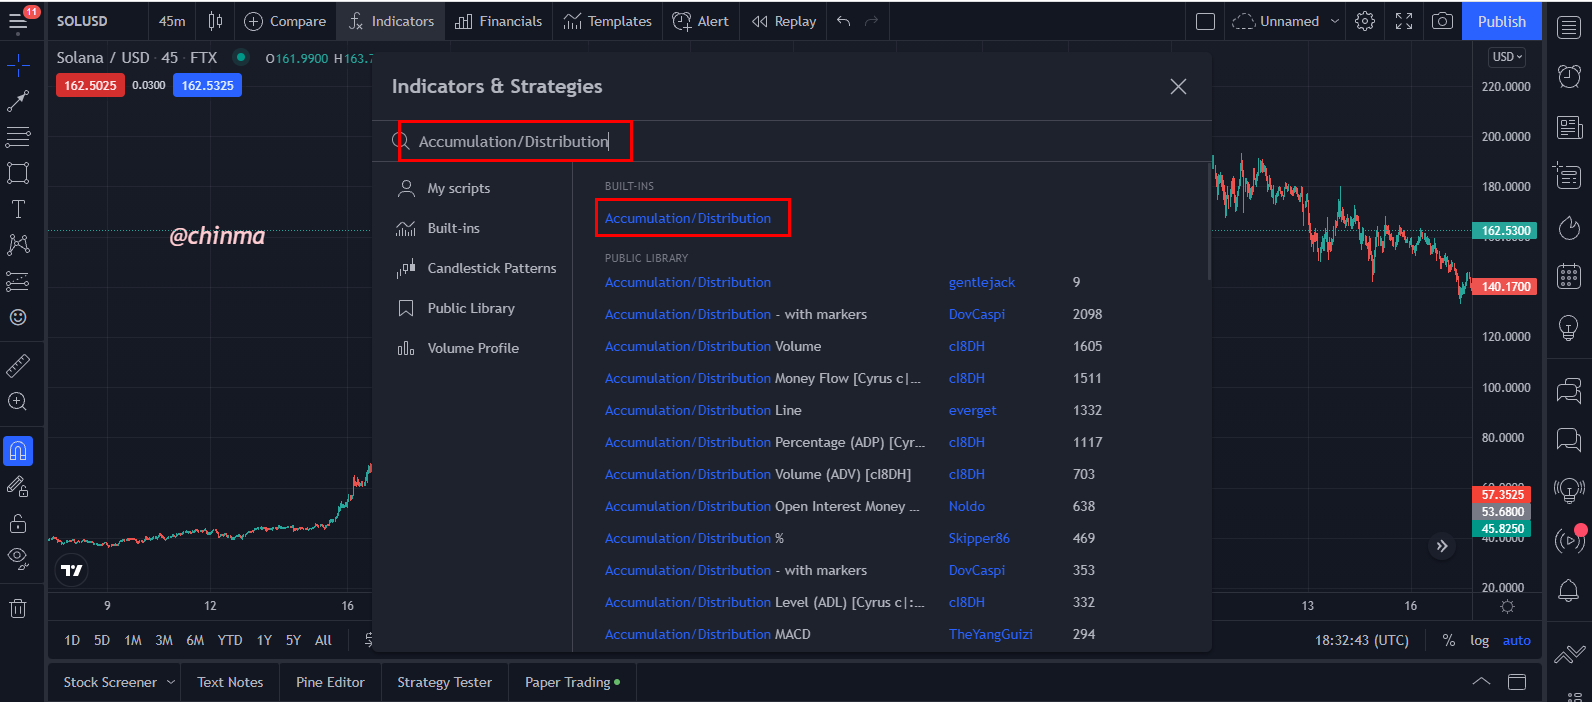Open the Fibonacci/gann tools icon
The image size is (1592, 702).
pyautogui.click(x=18, y=137)
